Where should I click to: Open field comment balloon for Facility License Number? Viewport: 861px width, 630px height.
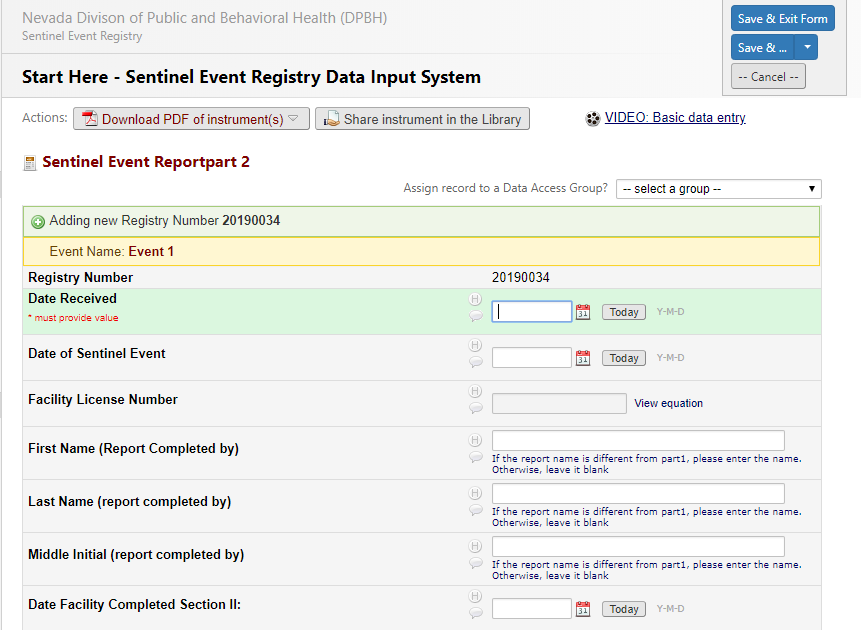476,408
